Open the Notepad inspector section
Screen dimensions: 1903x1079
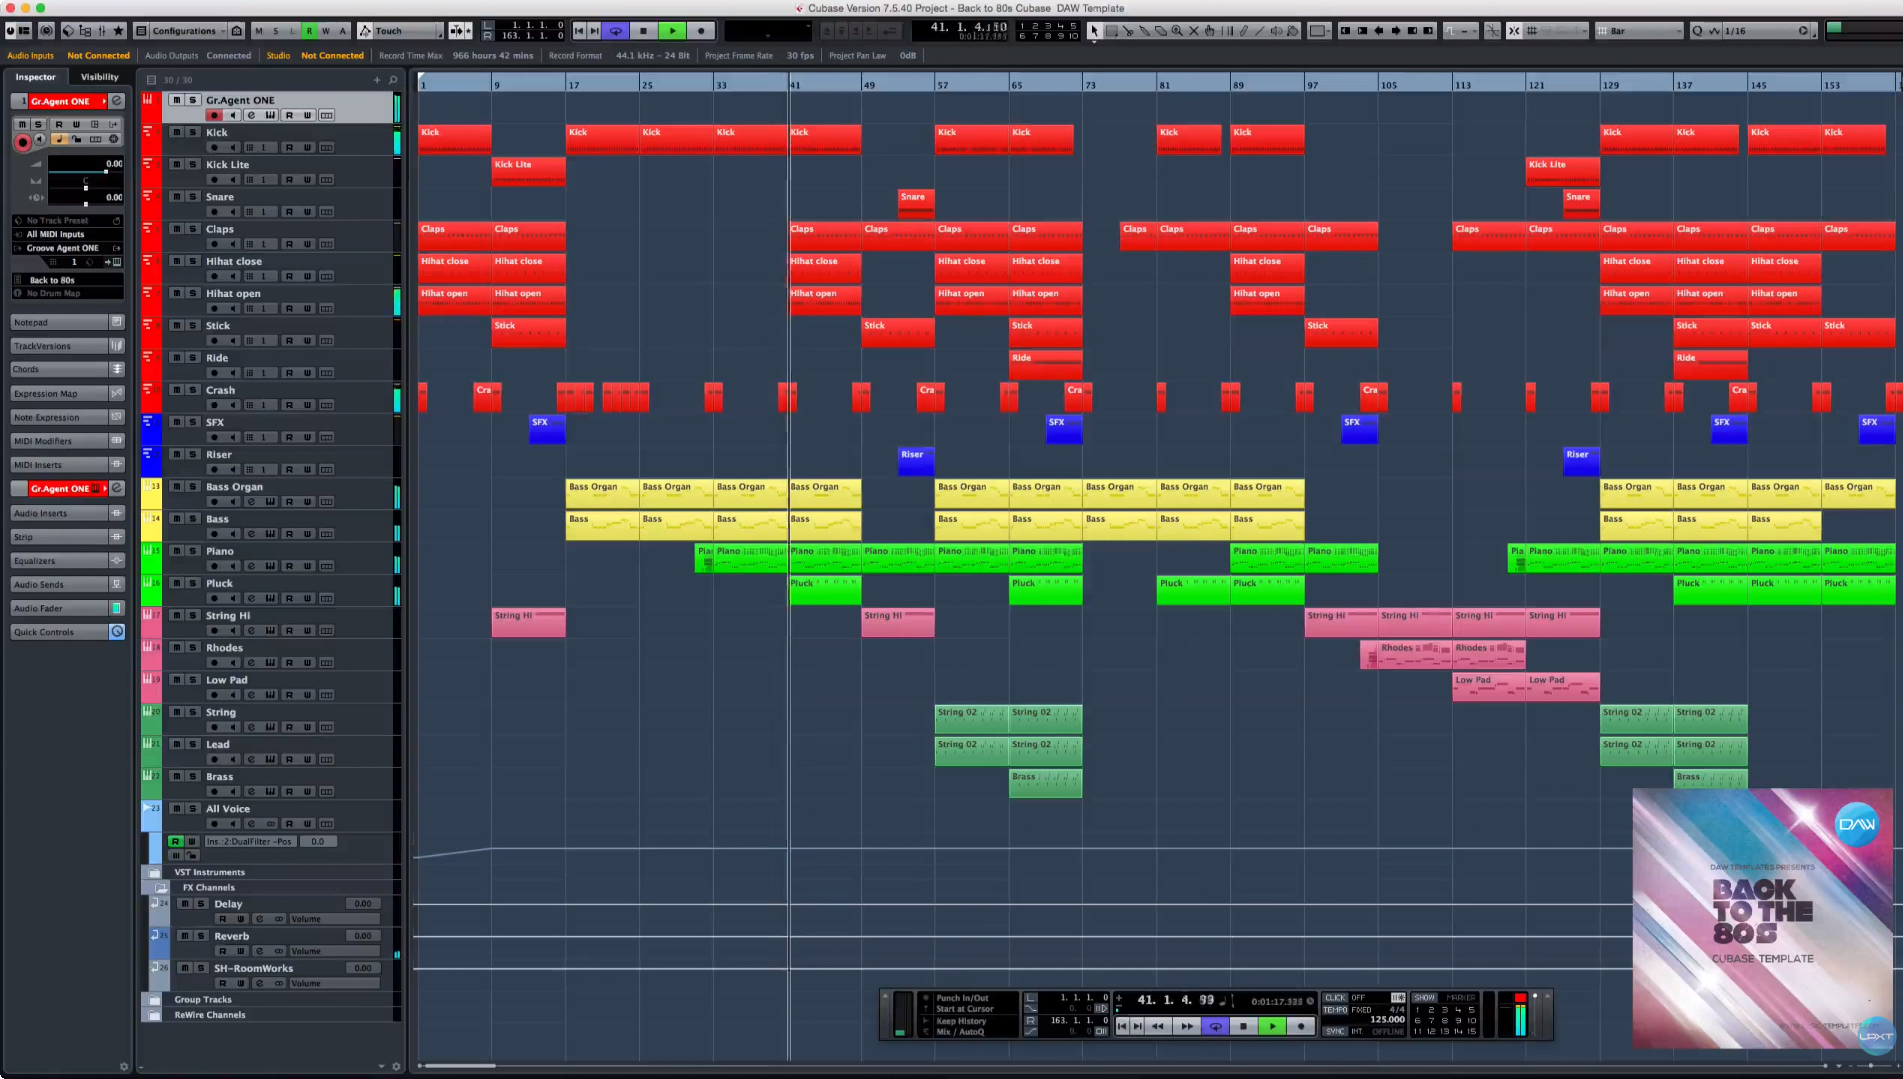pos(67,322)
